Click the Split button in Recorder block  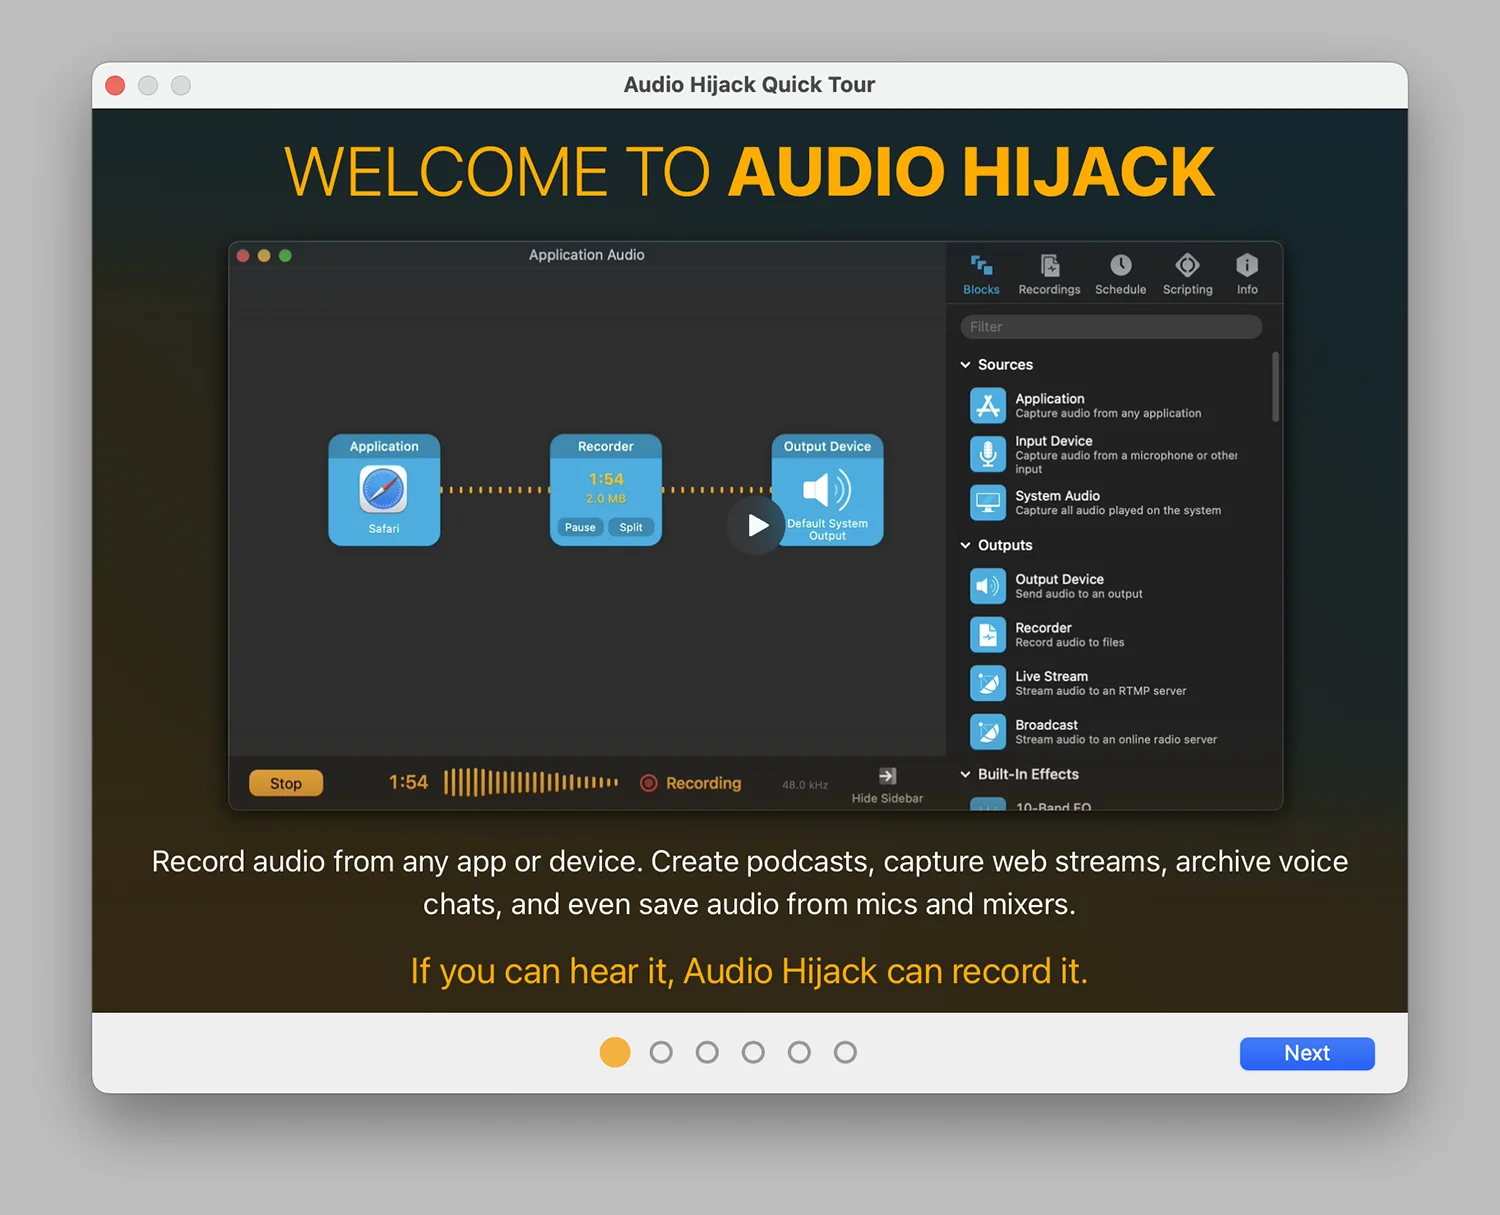[631, 527]
